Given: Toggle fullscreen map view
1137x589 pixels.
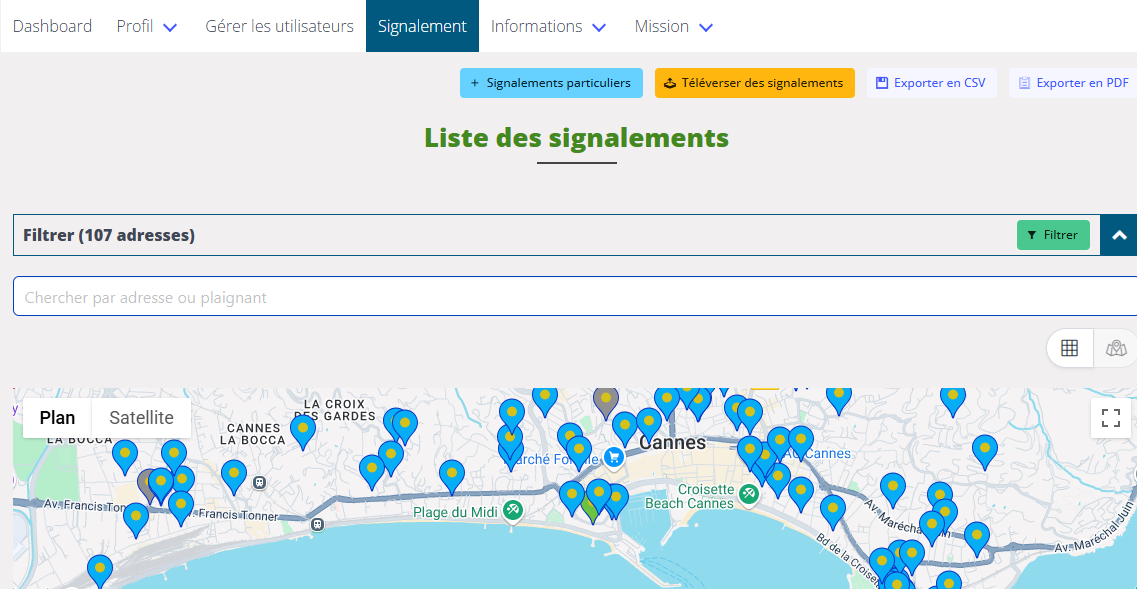Looking at the screenshot, I should click(x=1110, y=418).
